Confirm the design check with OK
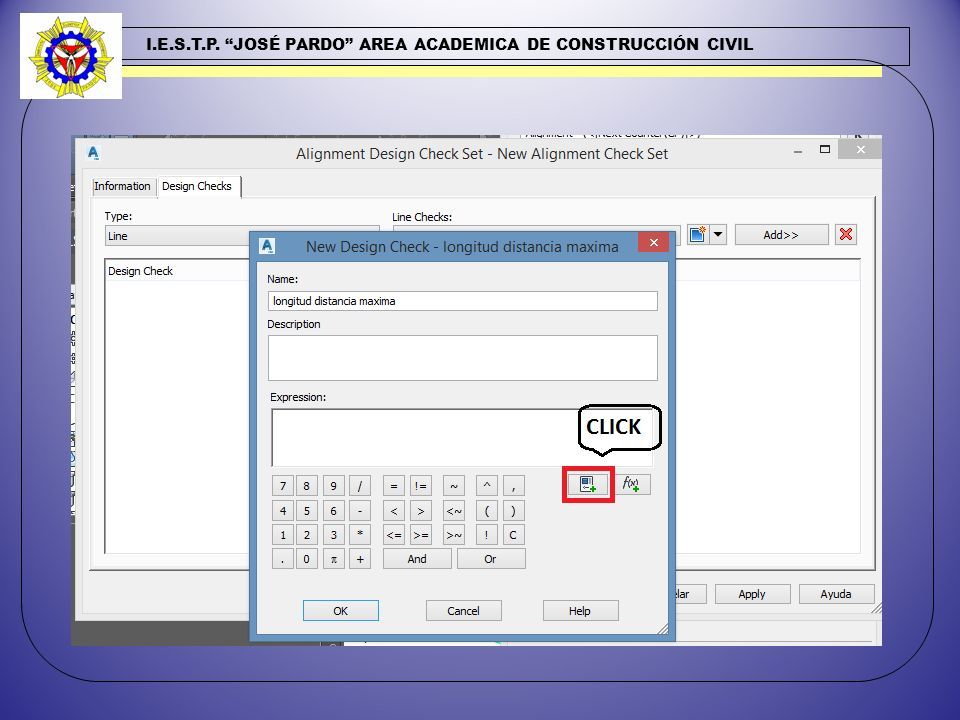960x720 pixels. coord(340,610)
